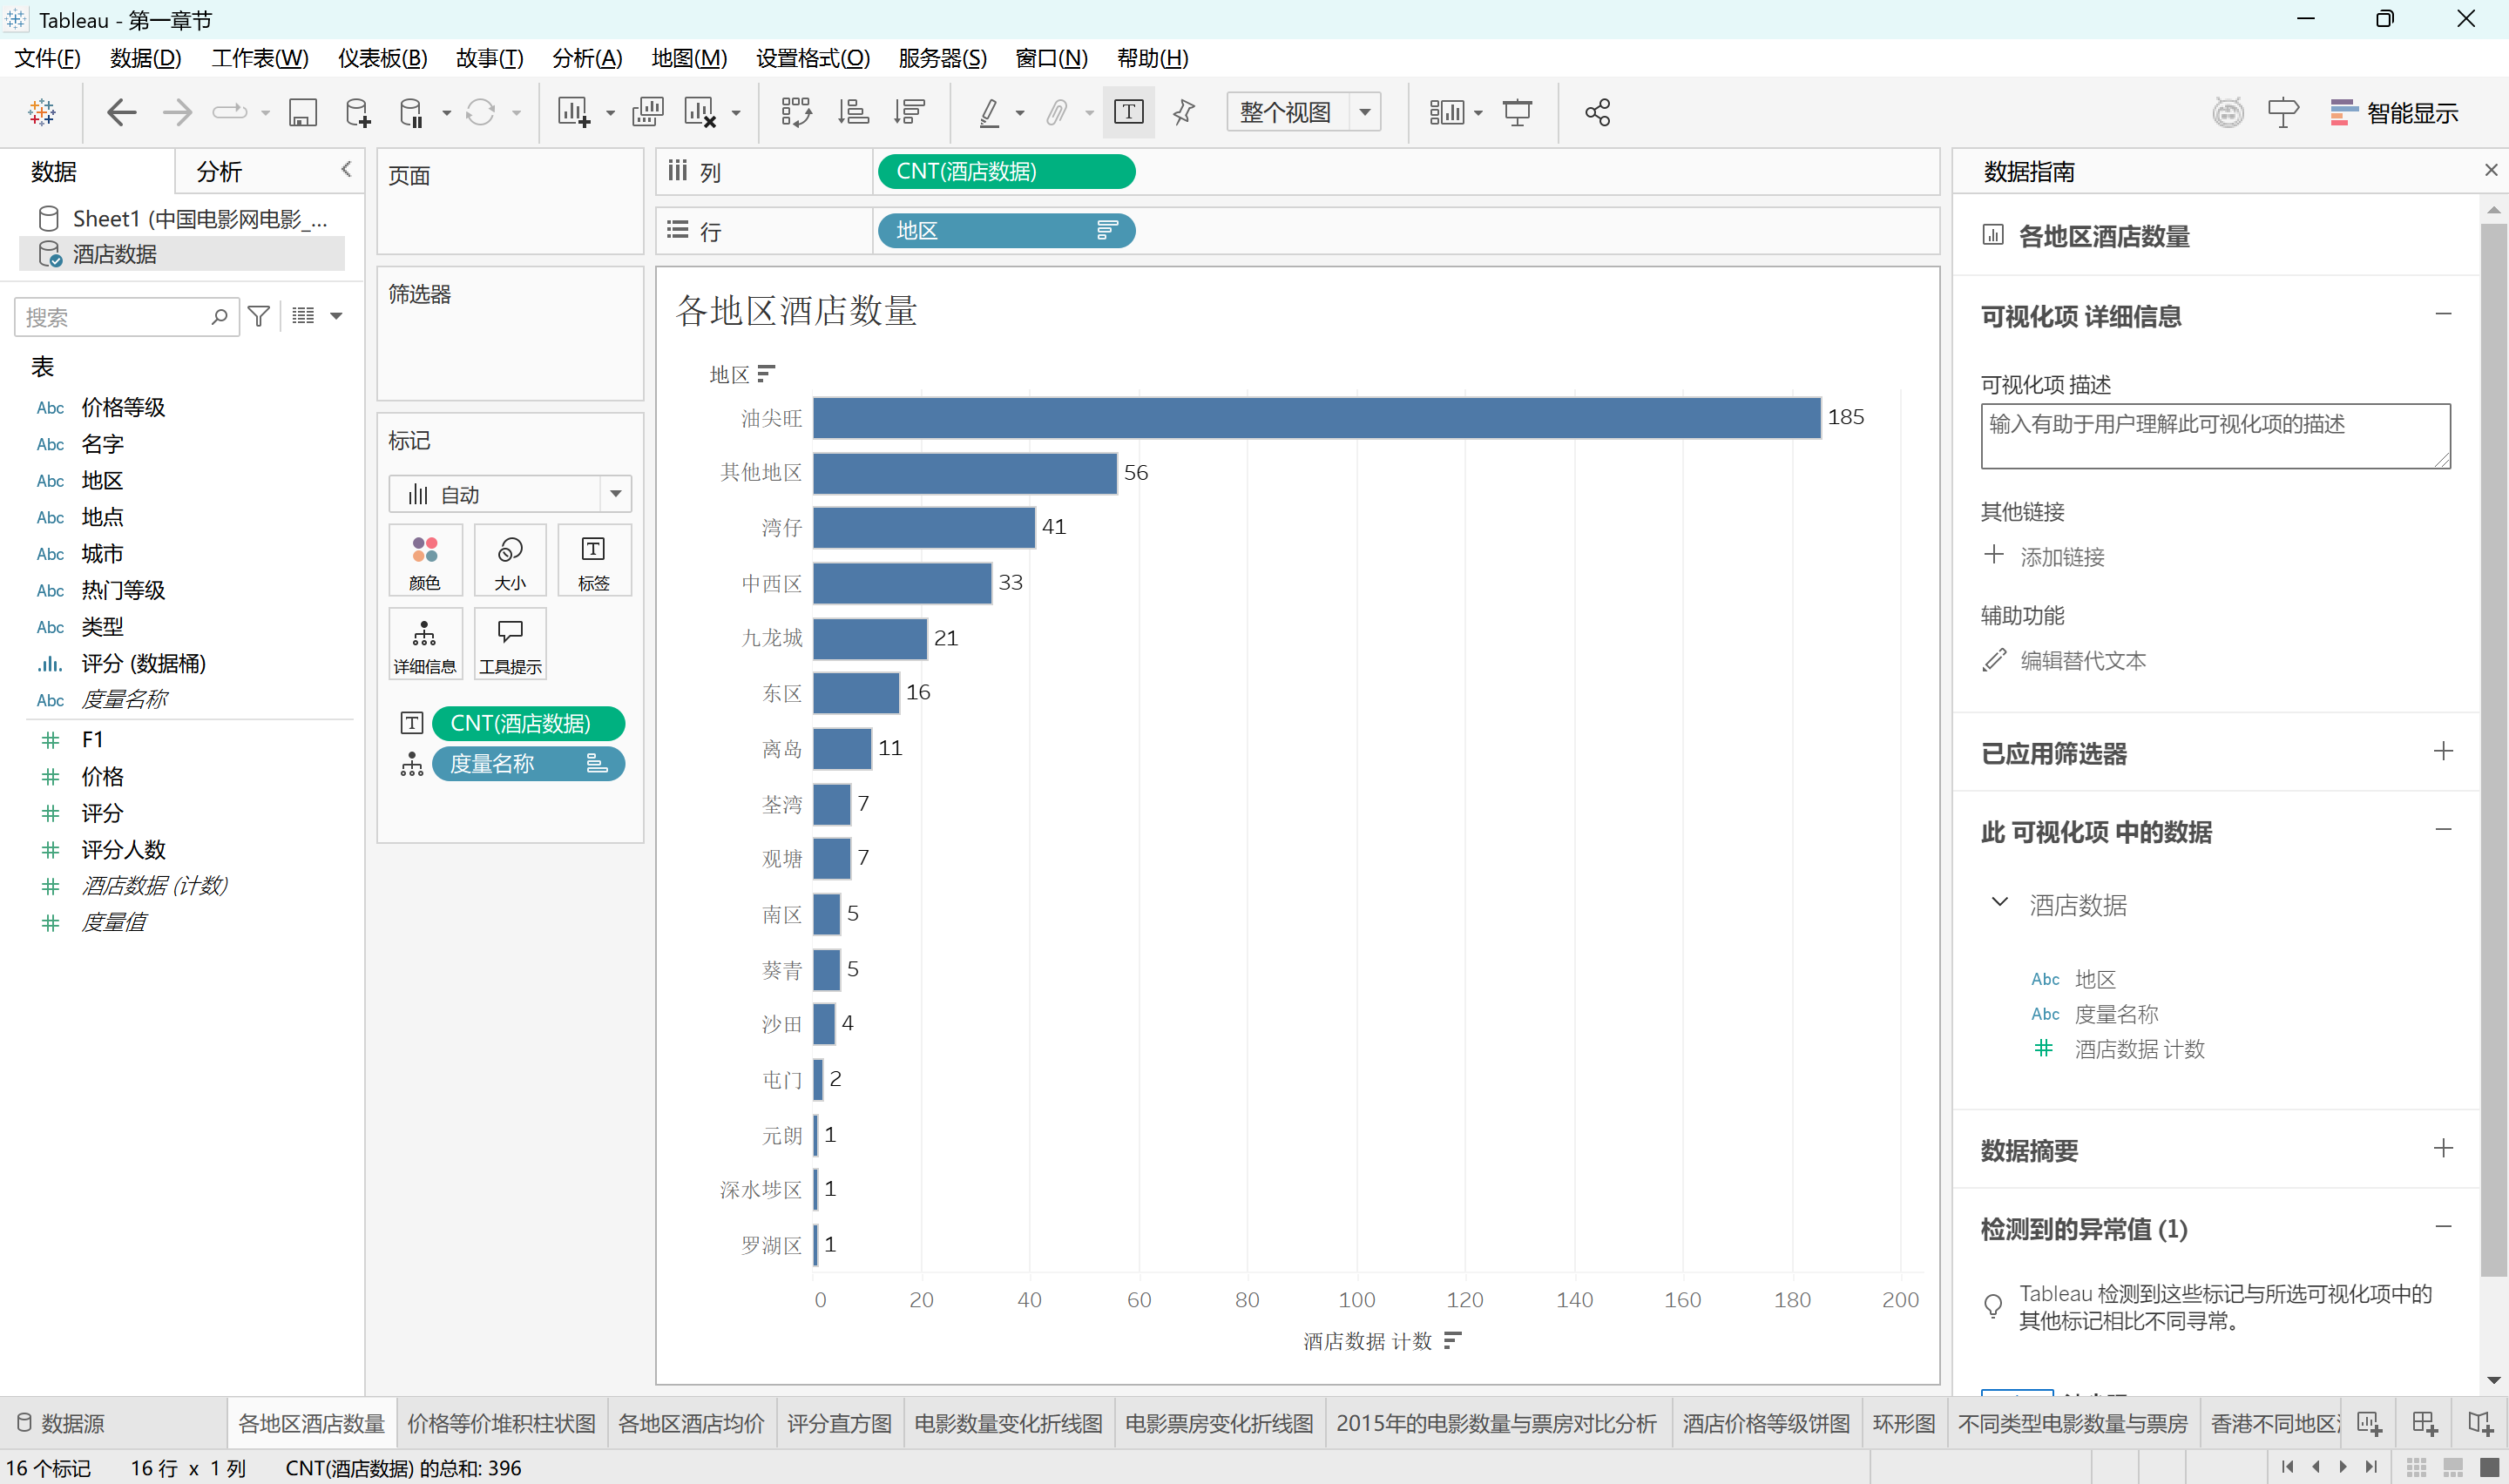Click the 编辑替代文本 link
The image size is (2509, 1484).
point(2082,661)
